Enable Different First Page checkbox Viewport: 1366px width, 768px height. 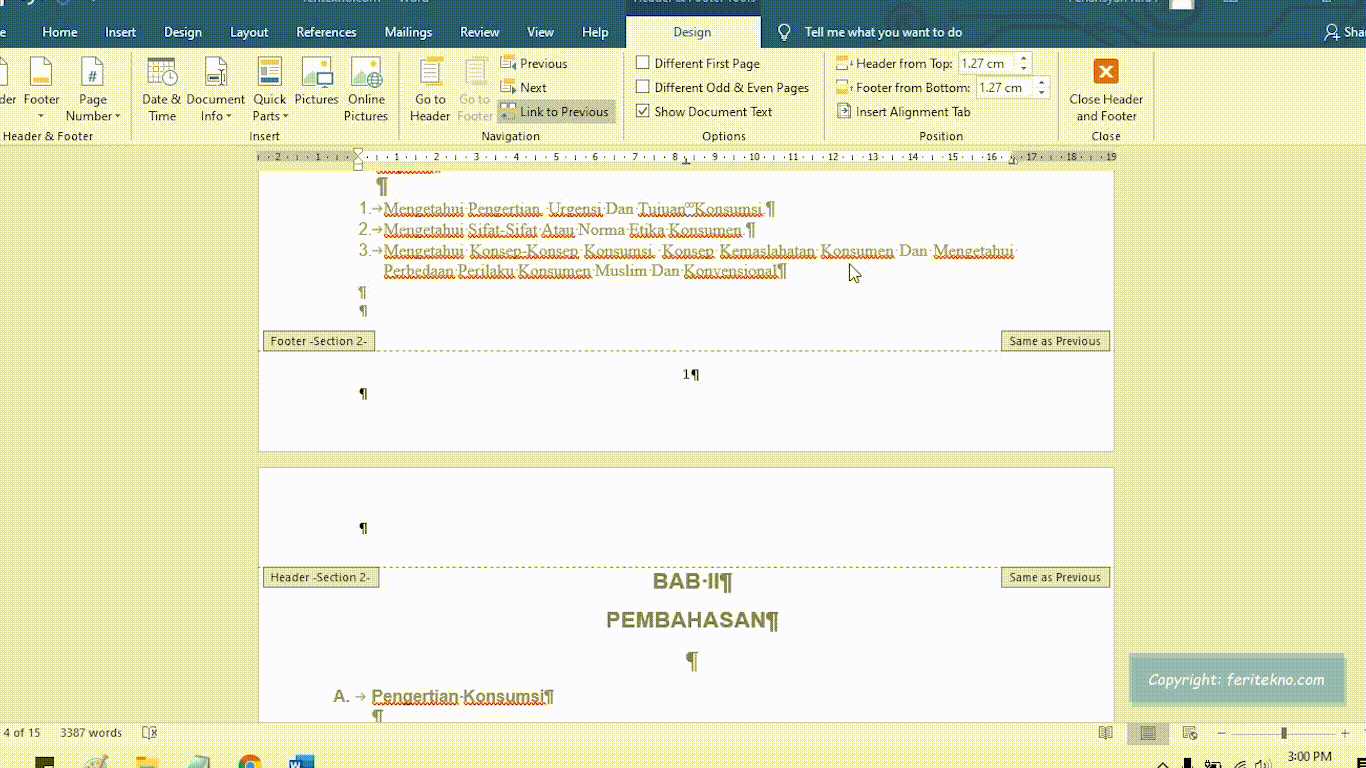[643, 63]
